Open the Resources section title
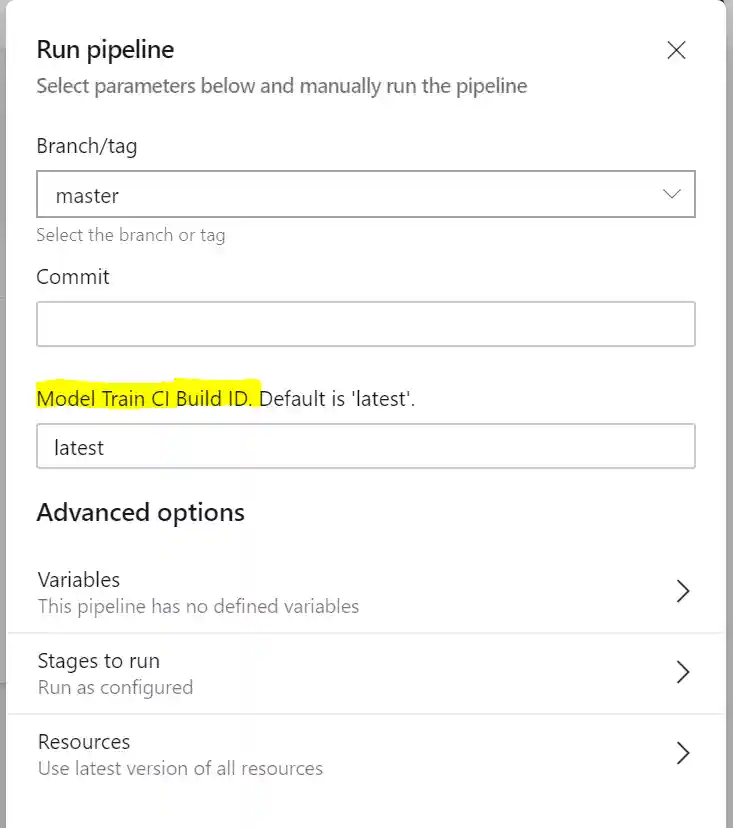Viewport: 733px width, 828px height. point(84,742)
